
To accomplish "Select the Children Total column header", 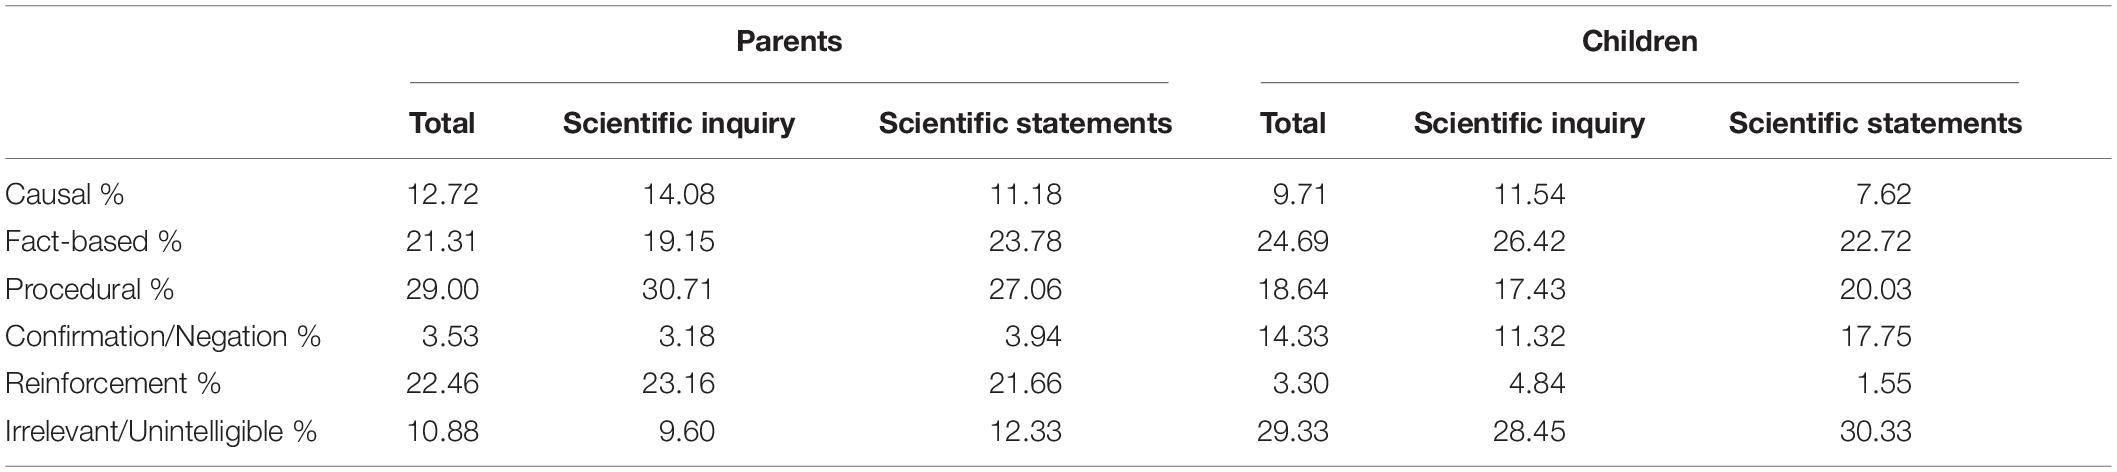I will (x=1293, y=123).
